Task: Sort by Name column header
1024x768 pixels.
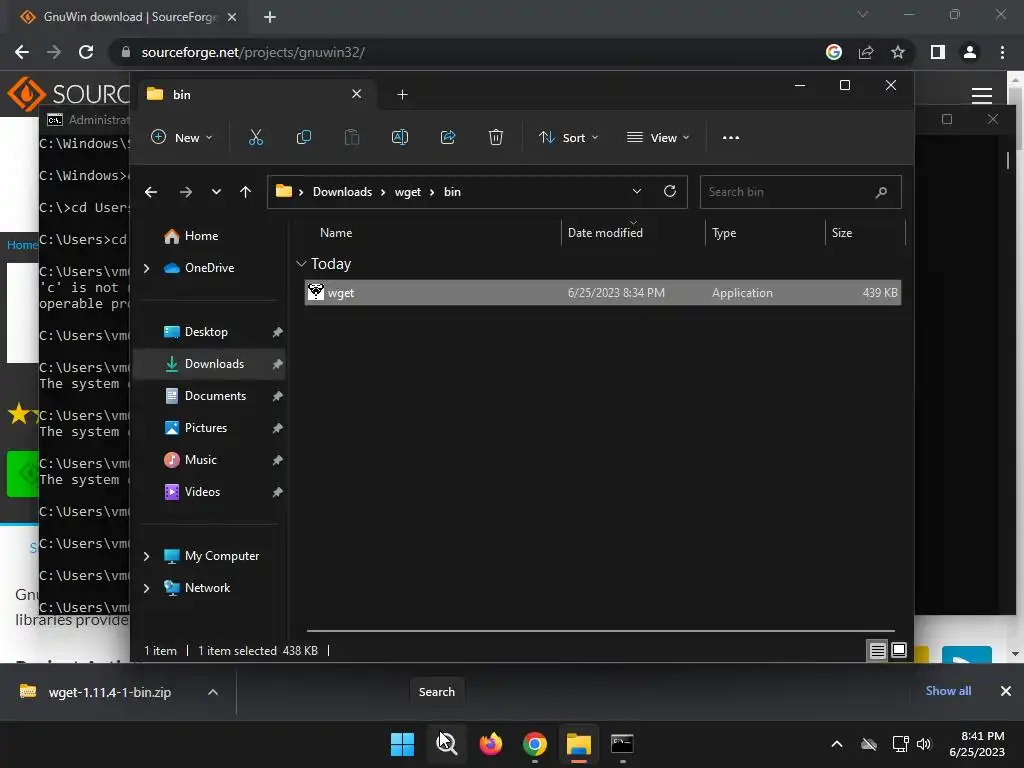Action: point(336,233)
